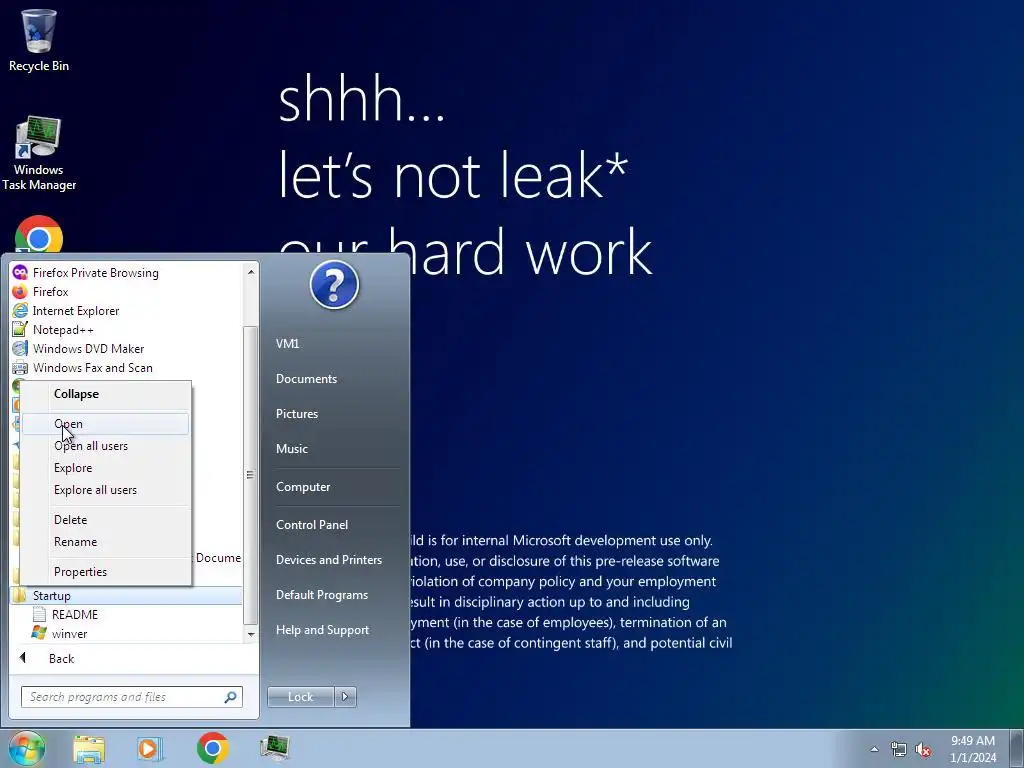Screen dimensions: 1024x768
Task: Click the muted volume tray icon
Action: coord(923,749)
